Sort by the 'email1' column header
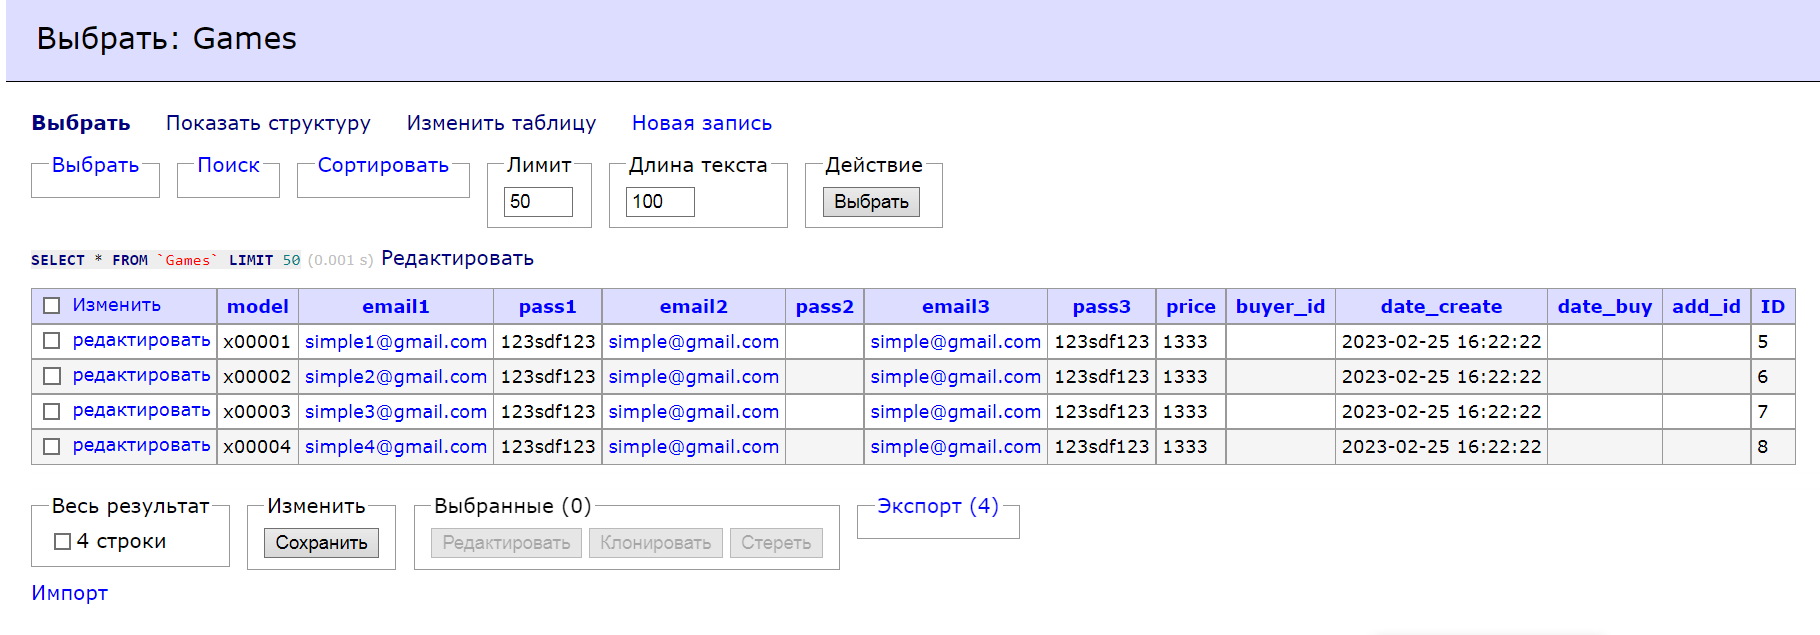Screen dimensions: 1820x635 point(395,306)
